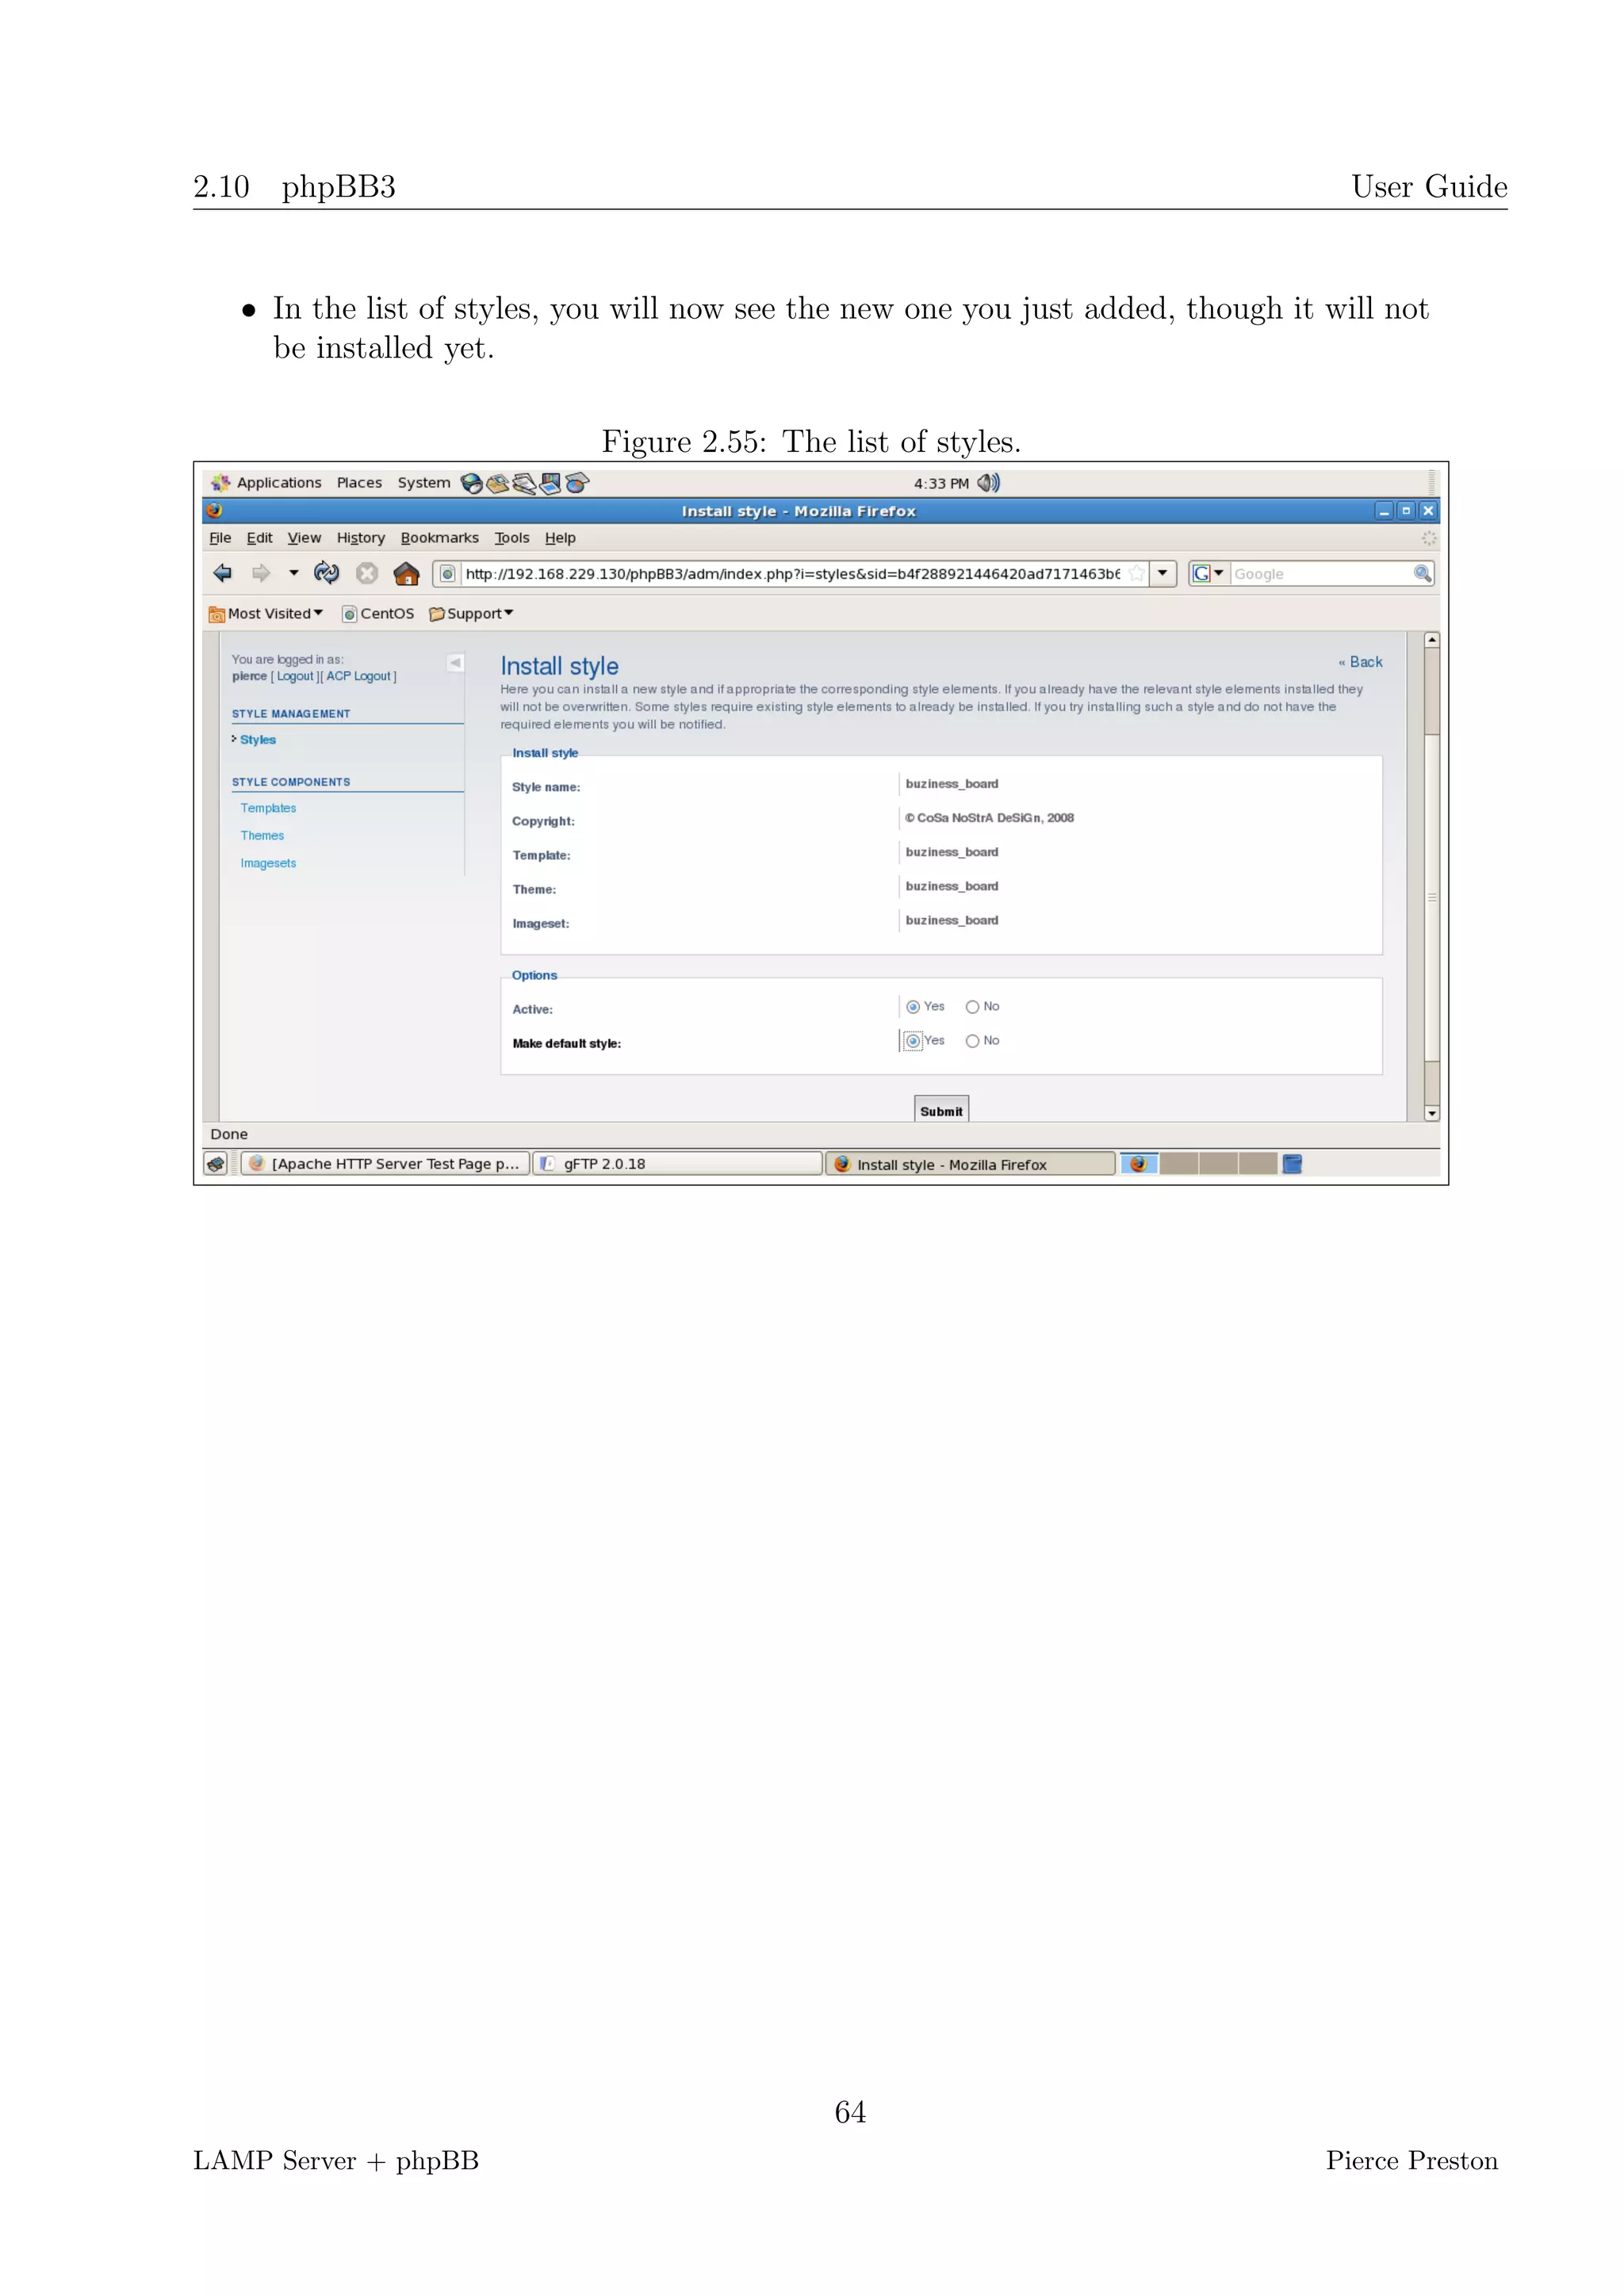Launch the web browser panel launcher icon
Viewport: 1624px width, 2296px height.
(471, 484)
